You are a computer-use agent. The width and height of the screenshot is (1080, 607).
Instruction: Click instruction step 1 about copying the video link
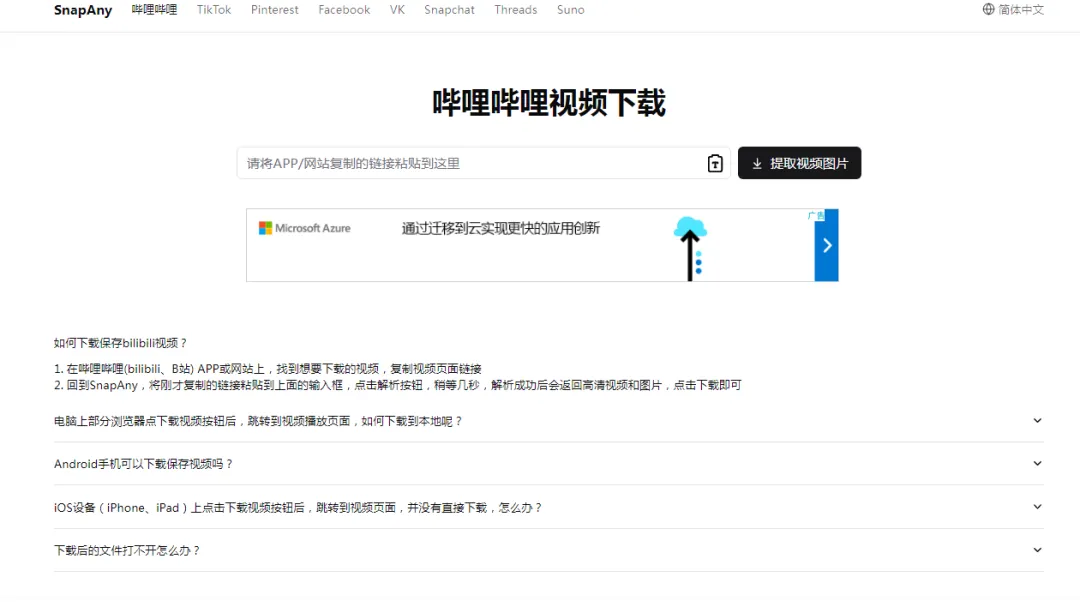click(x=268, y=369)
